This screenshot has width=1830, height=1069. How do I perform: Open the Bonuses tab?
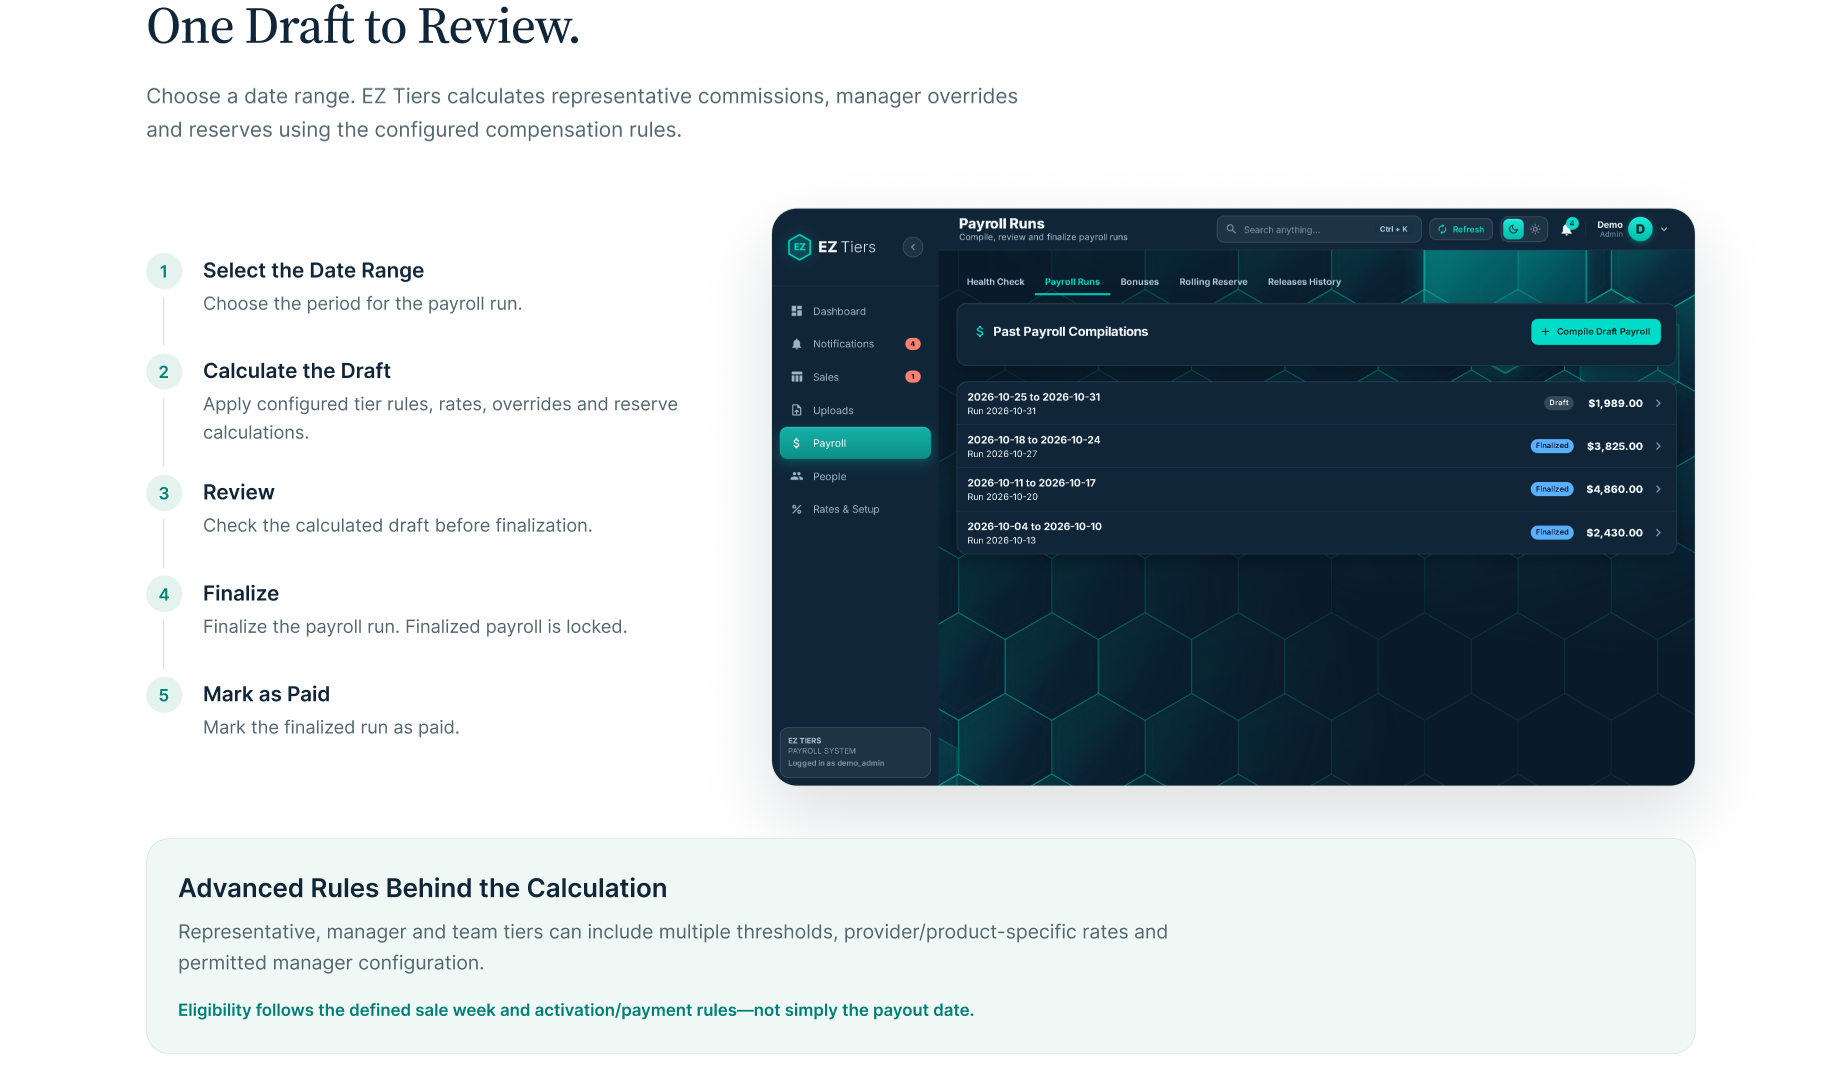coord(1139,282)
